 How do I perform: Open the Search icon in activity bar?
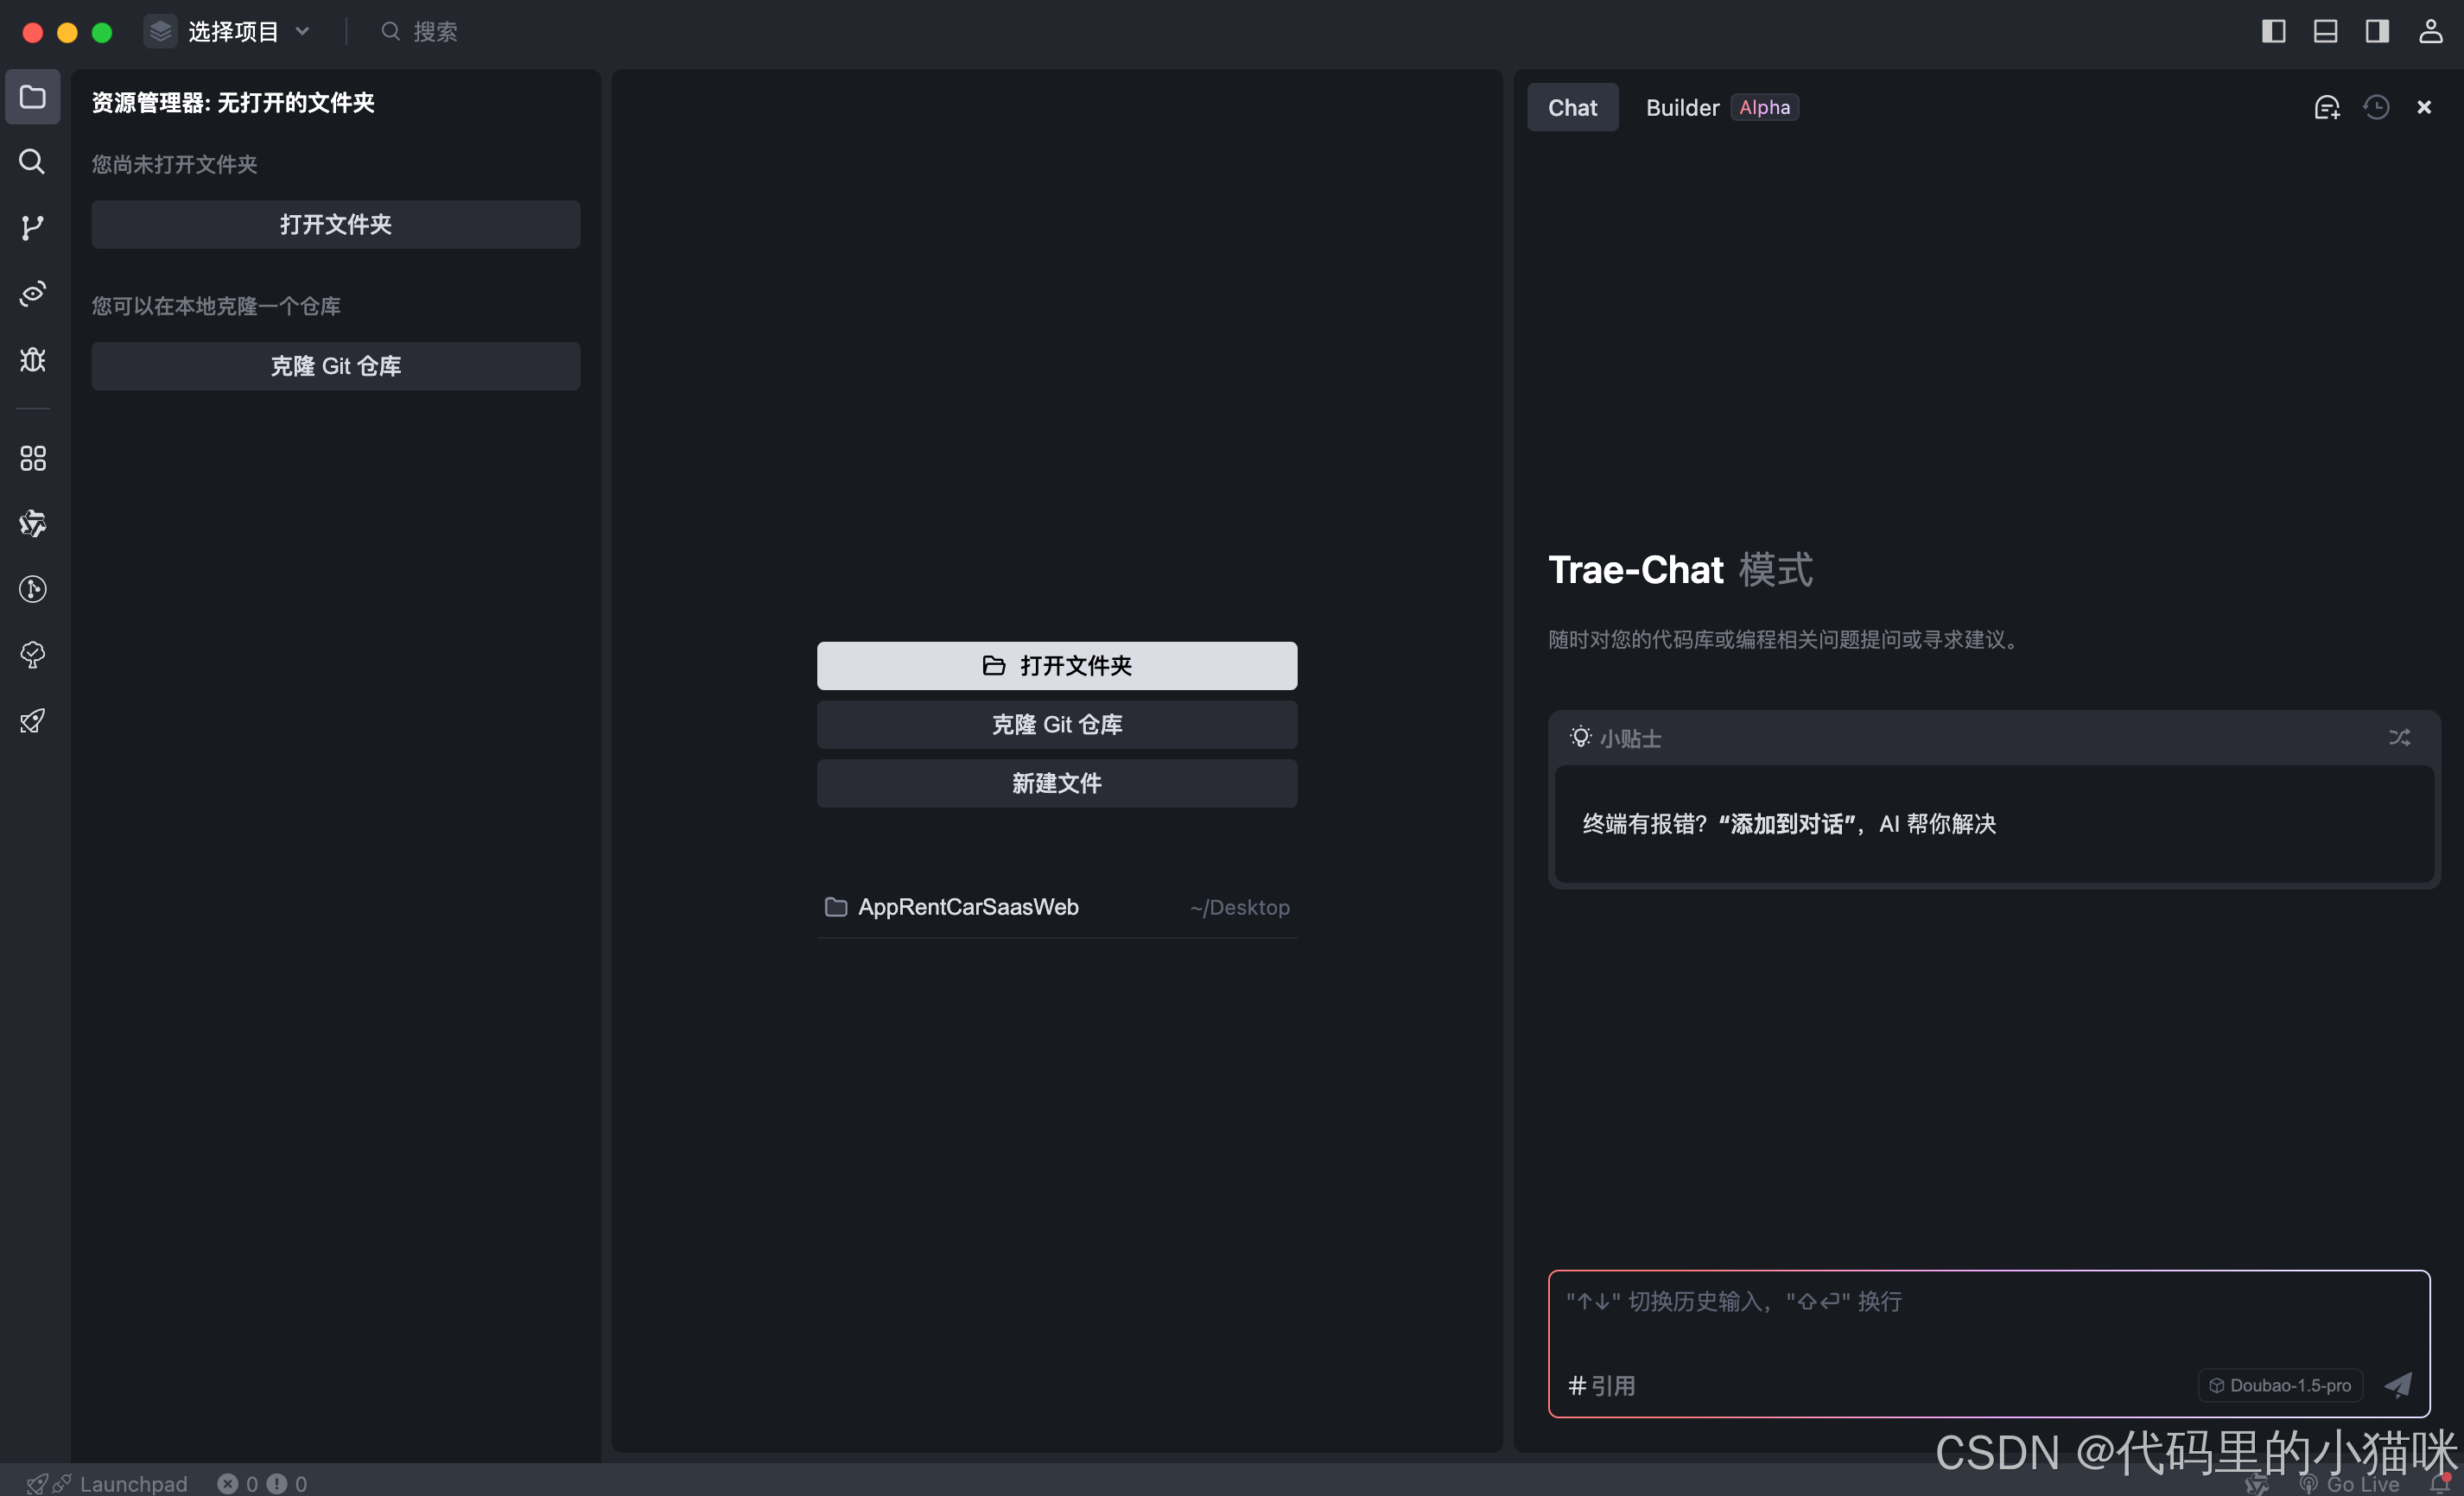(32, 161)
